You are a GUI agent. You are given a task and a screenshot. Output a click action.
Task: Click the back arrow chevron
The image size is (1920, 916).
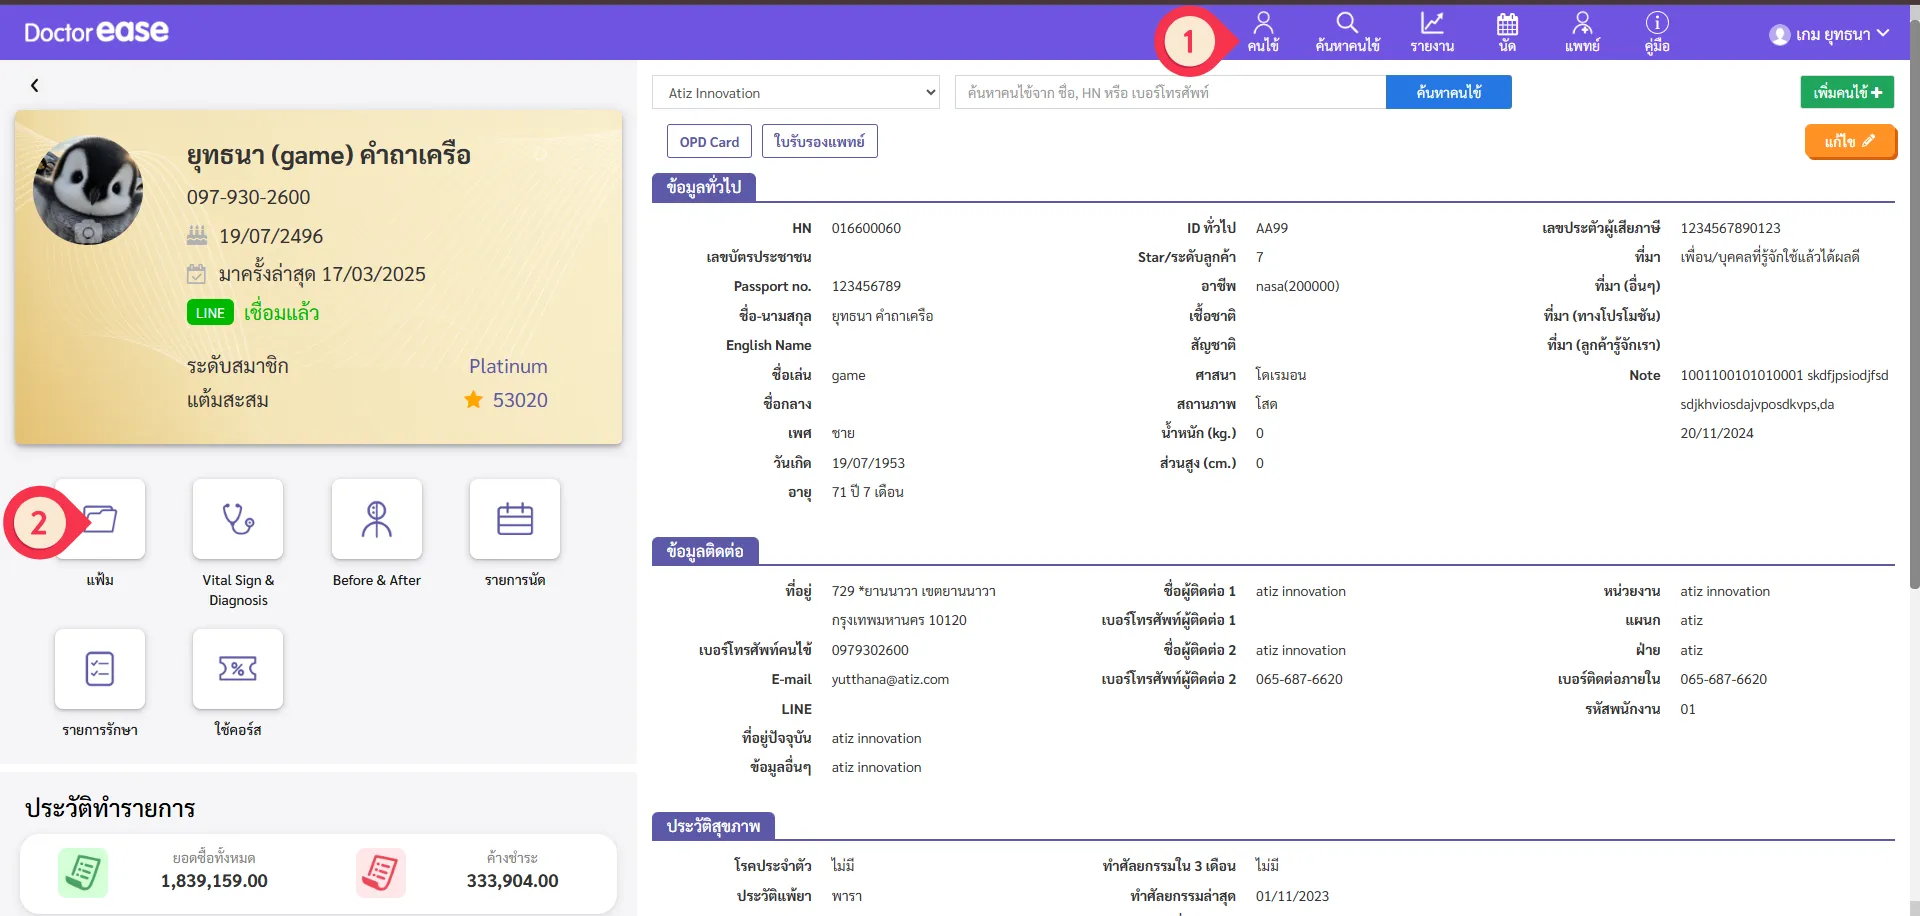(x=35, y=86)
